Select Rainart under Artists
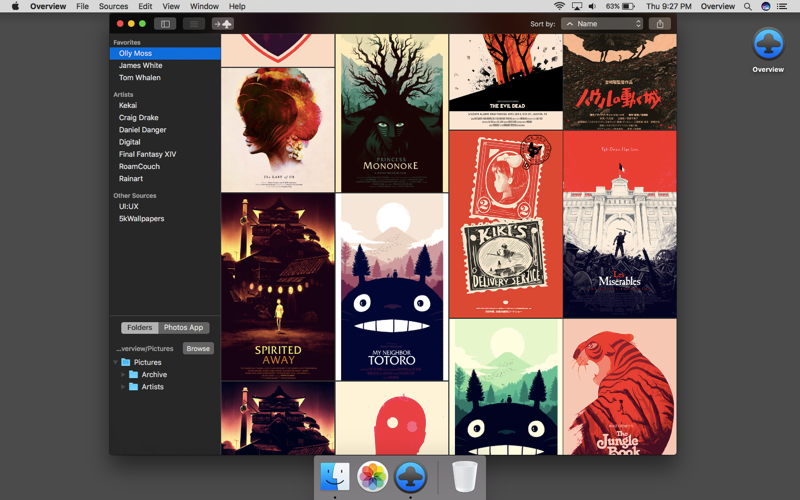 click(x=165, y=179)
